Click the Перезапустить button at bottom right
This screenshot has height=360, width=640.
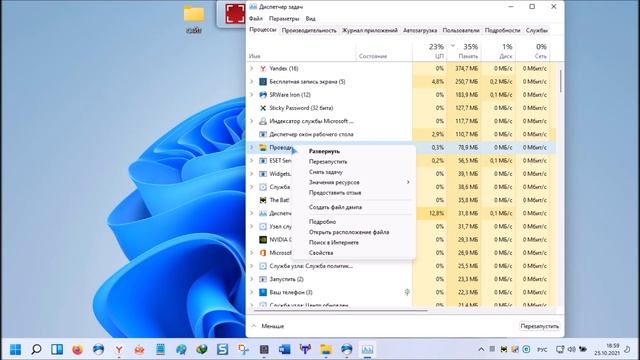[x=540, y=327]
